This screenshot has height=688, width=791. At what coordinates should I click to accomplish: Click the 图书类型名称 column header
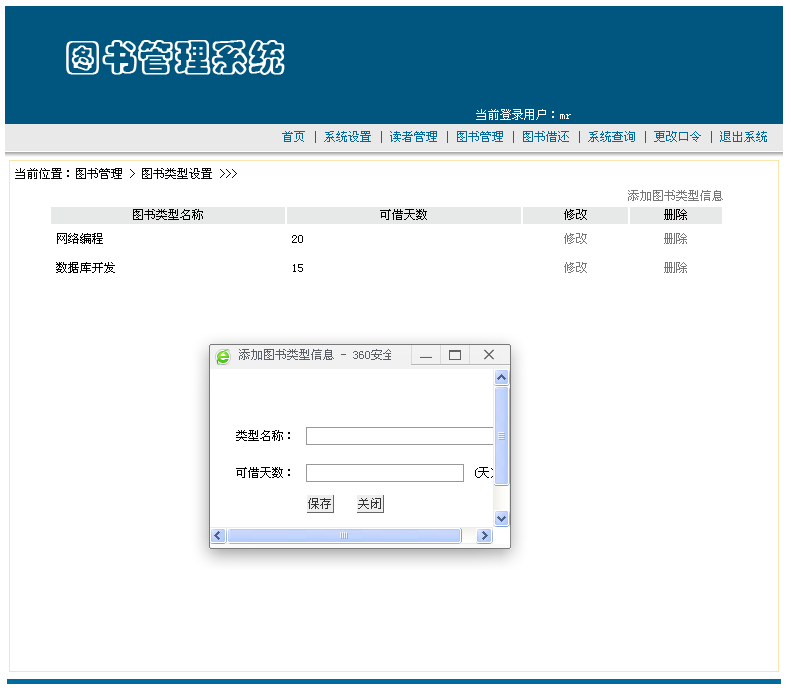(x=168, y=215)
